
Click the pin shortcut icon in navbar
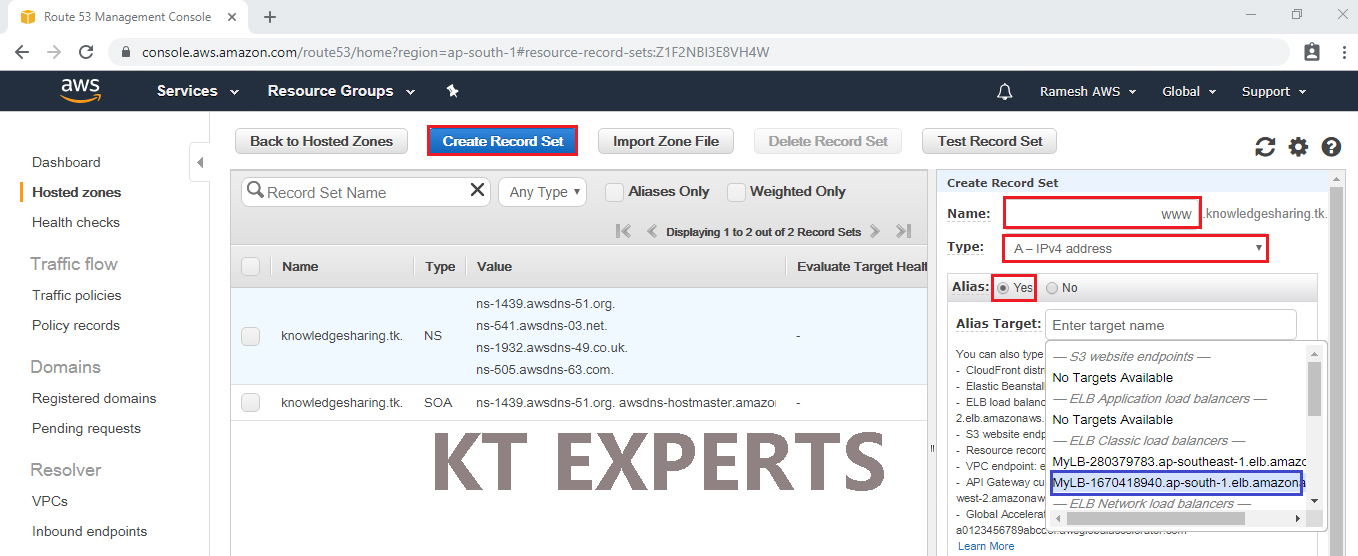(452, 91)
